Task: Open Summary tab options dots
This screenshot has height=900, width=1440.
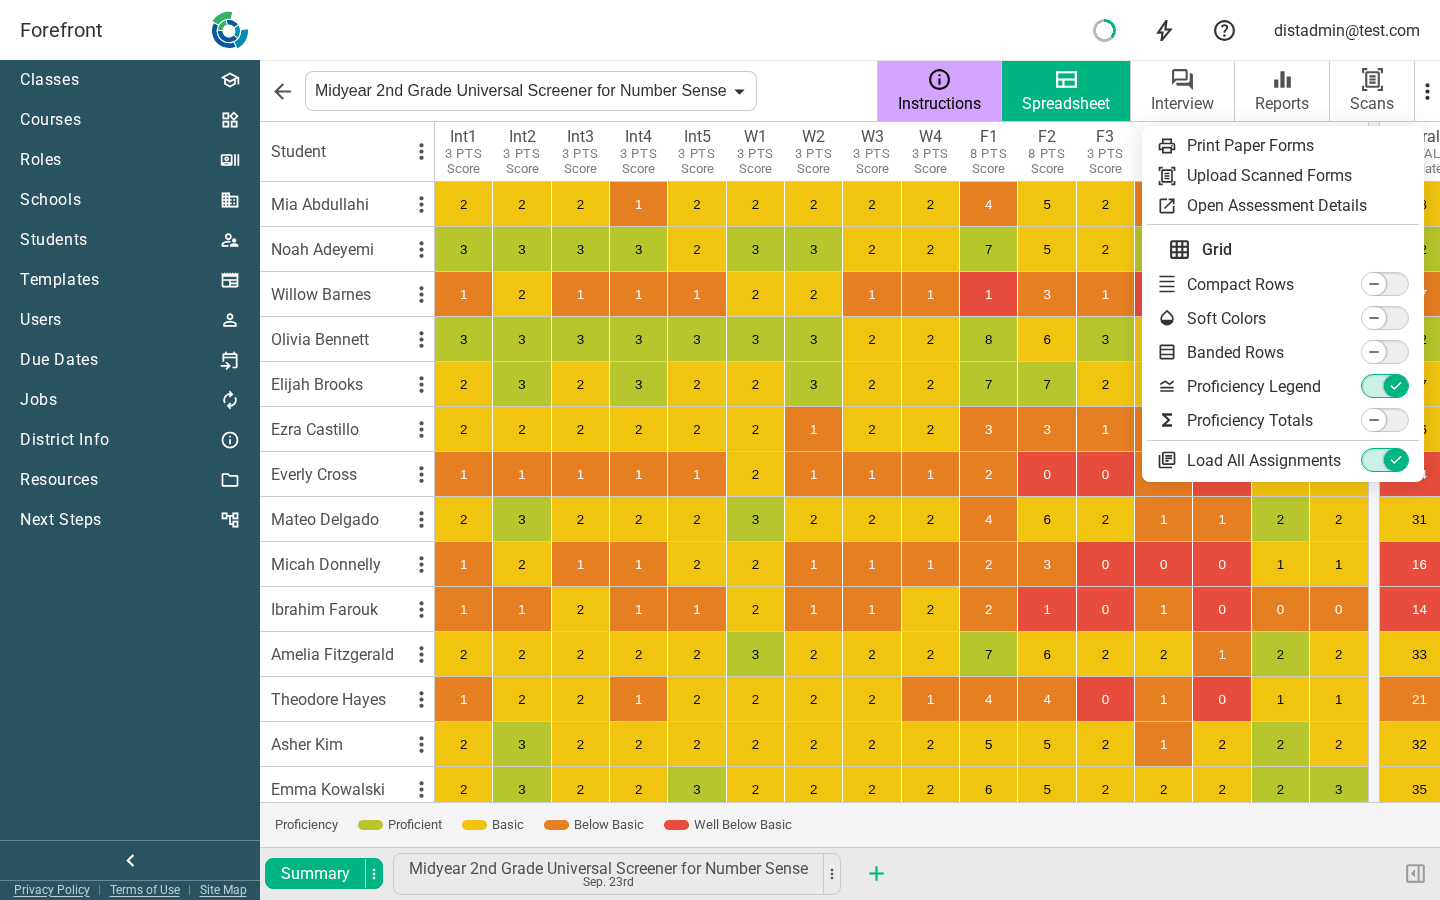Action: 374,874
